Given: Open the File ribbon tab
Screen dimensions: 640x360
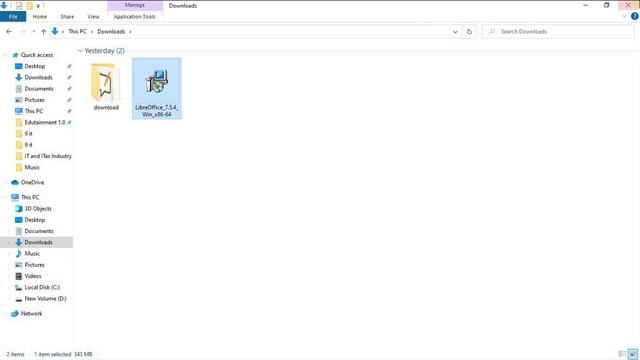Looking at the screenshot, I should click(13, 17).
